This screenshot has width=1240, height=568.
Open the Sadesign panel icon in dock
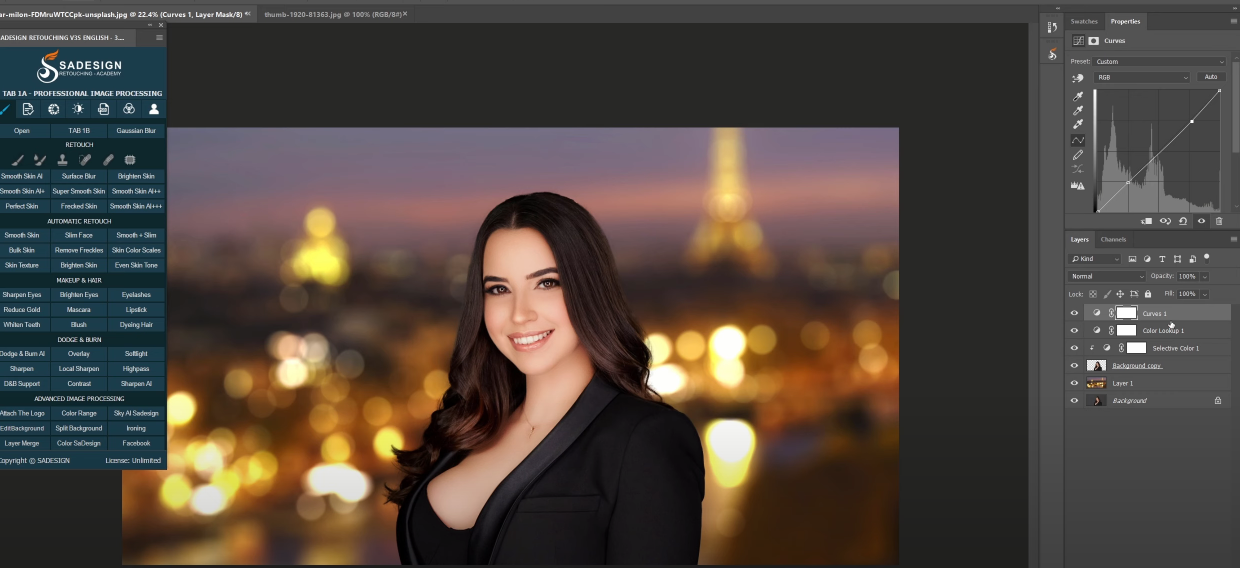(1052, 54)
